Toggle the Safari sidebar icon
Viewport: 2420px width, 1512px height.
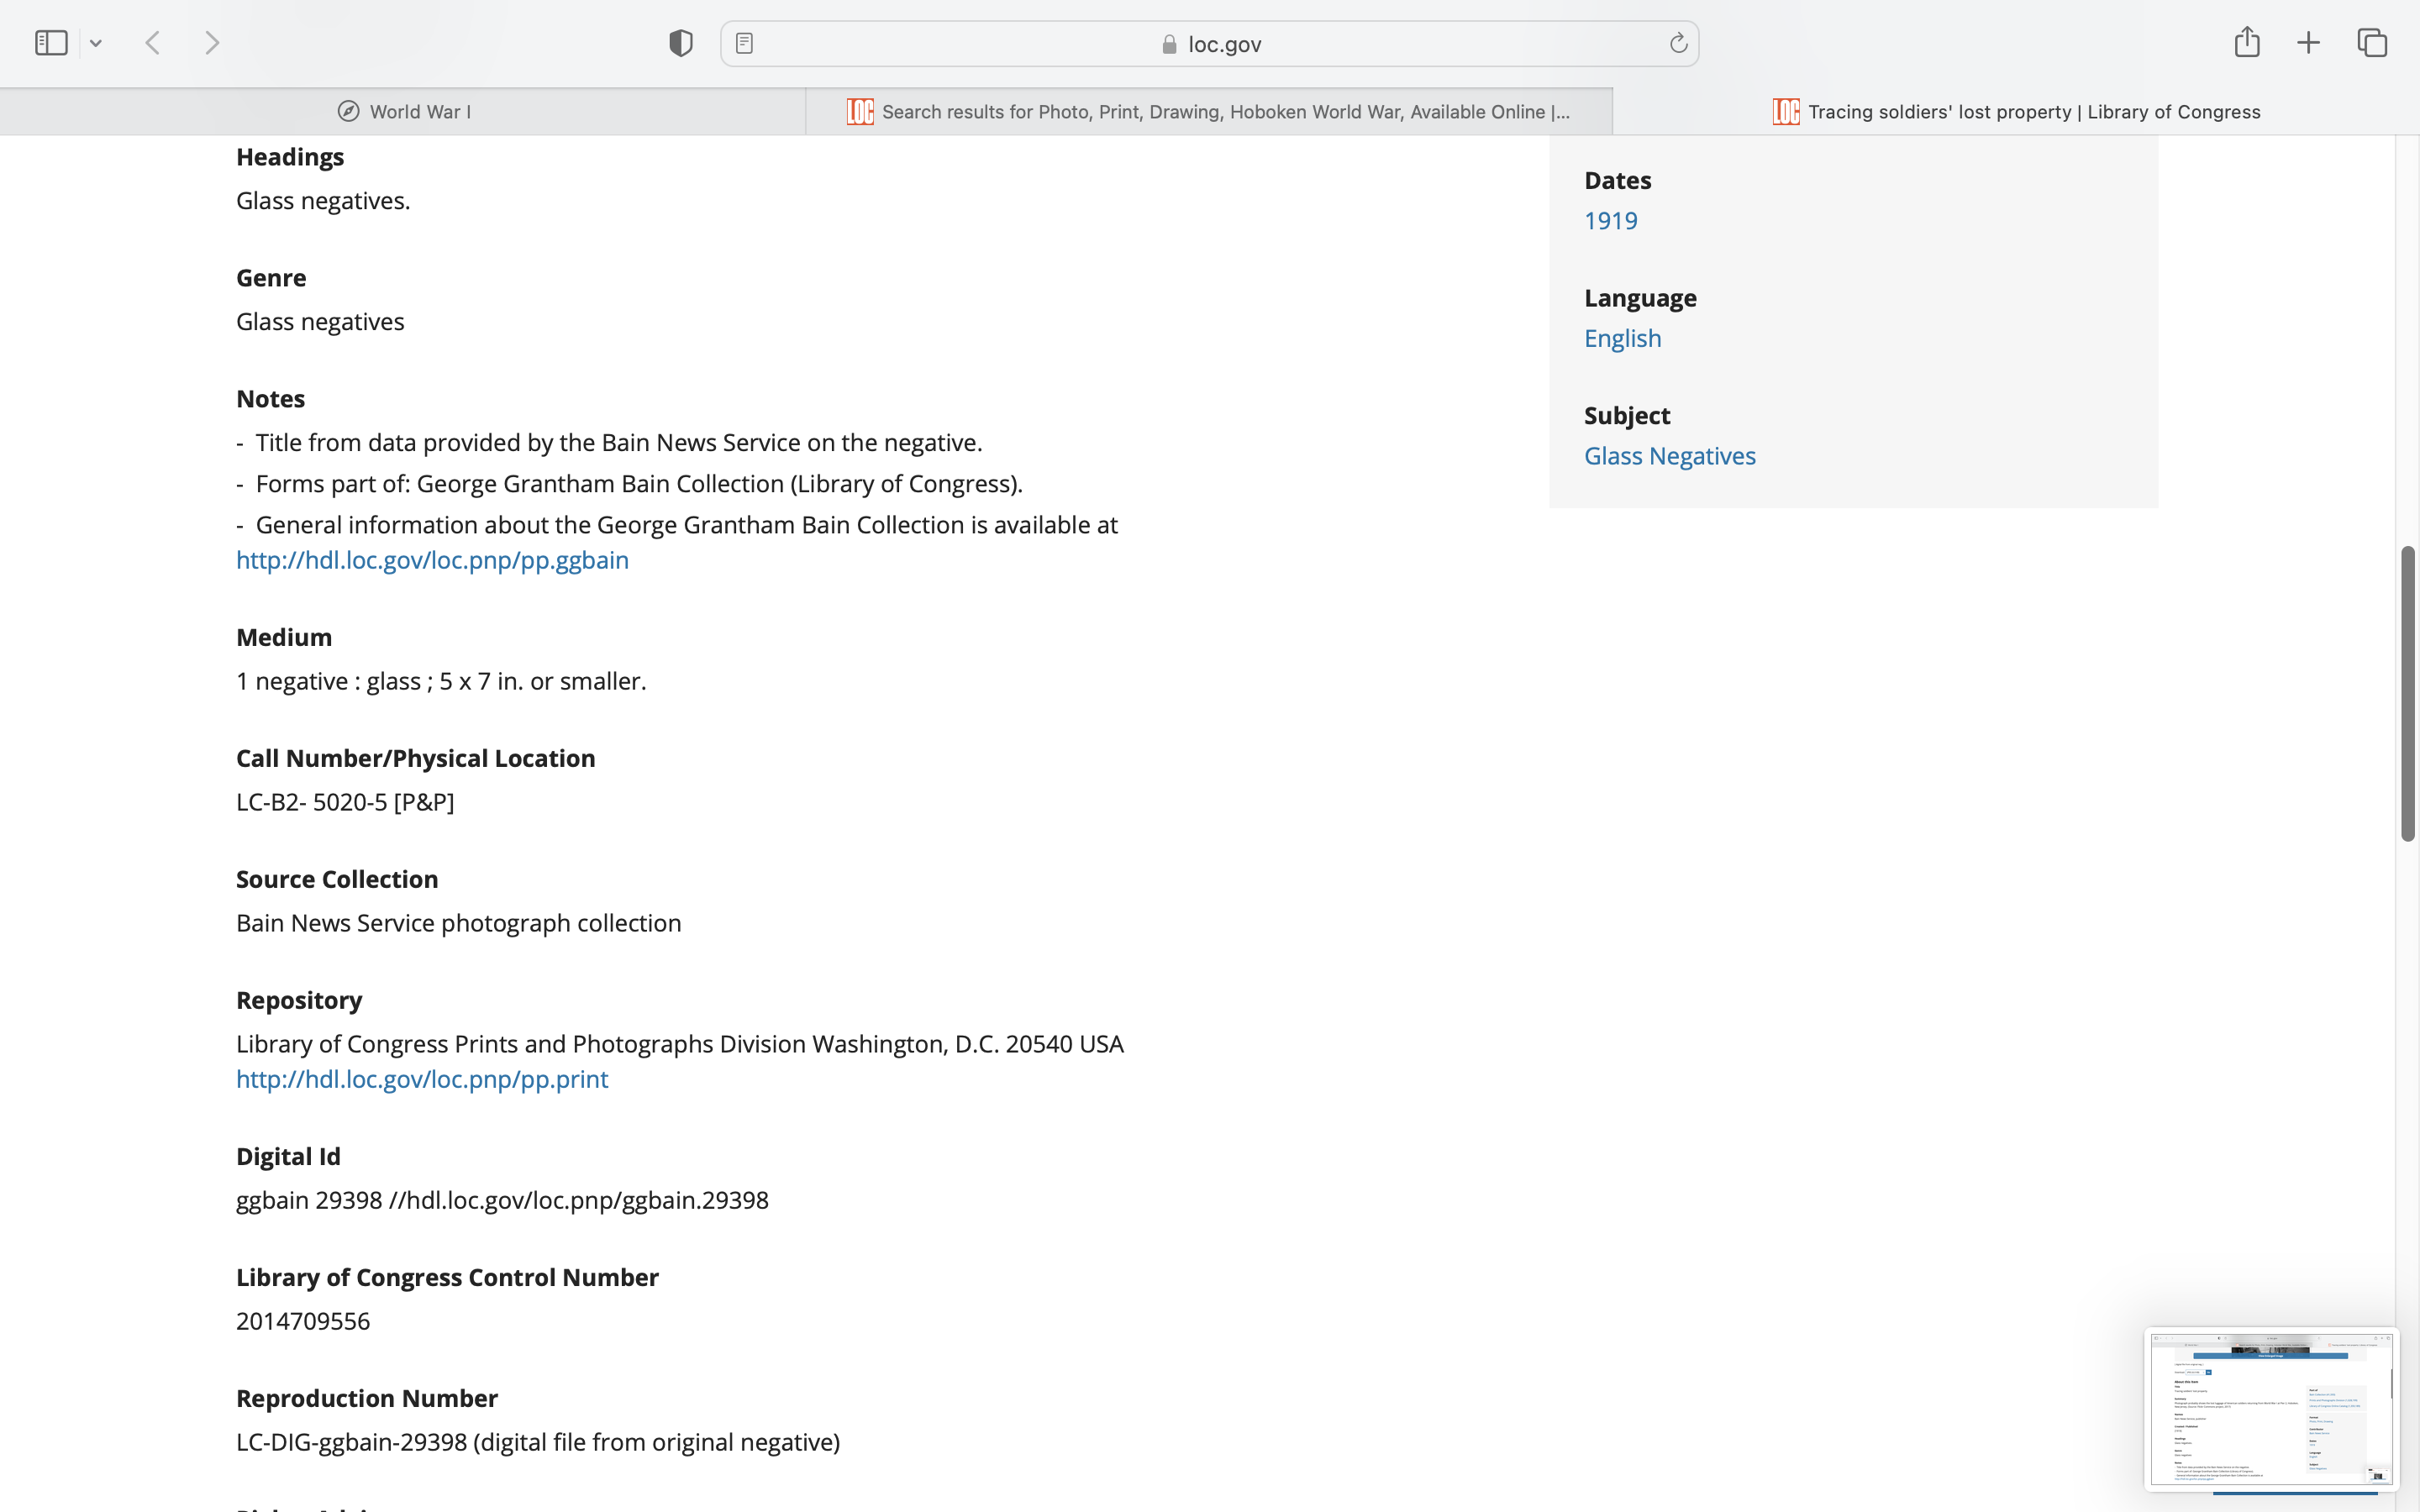[51, 43]
